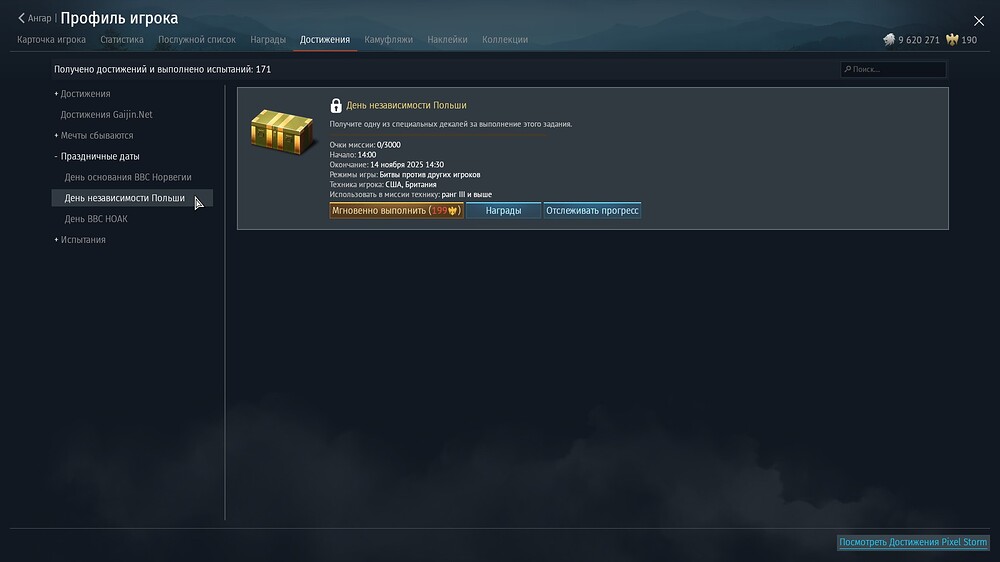
Task: Click the Мгновенно выполнить button
Action: 396,211
